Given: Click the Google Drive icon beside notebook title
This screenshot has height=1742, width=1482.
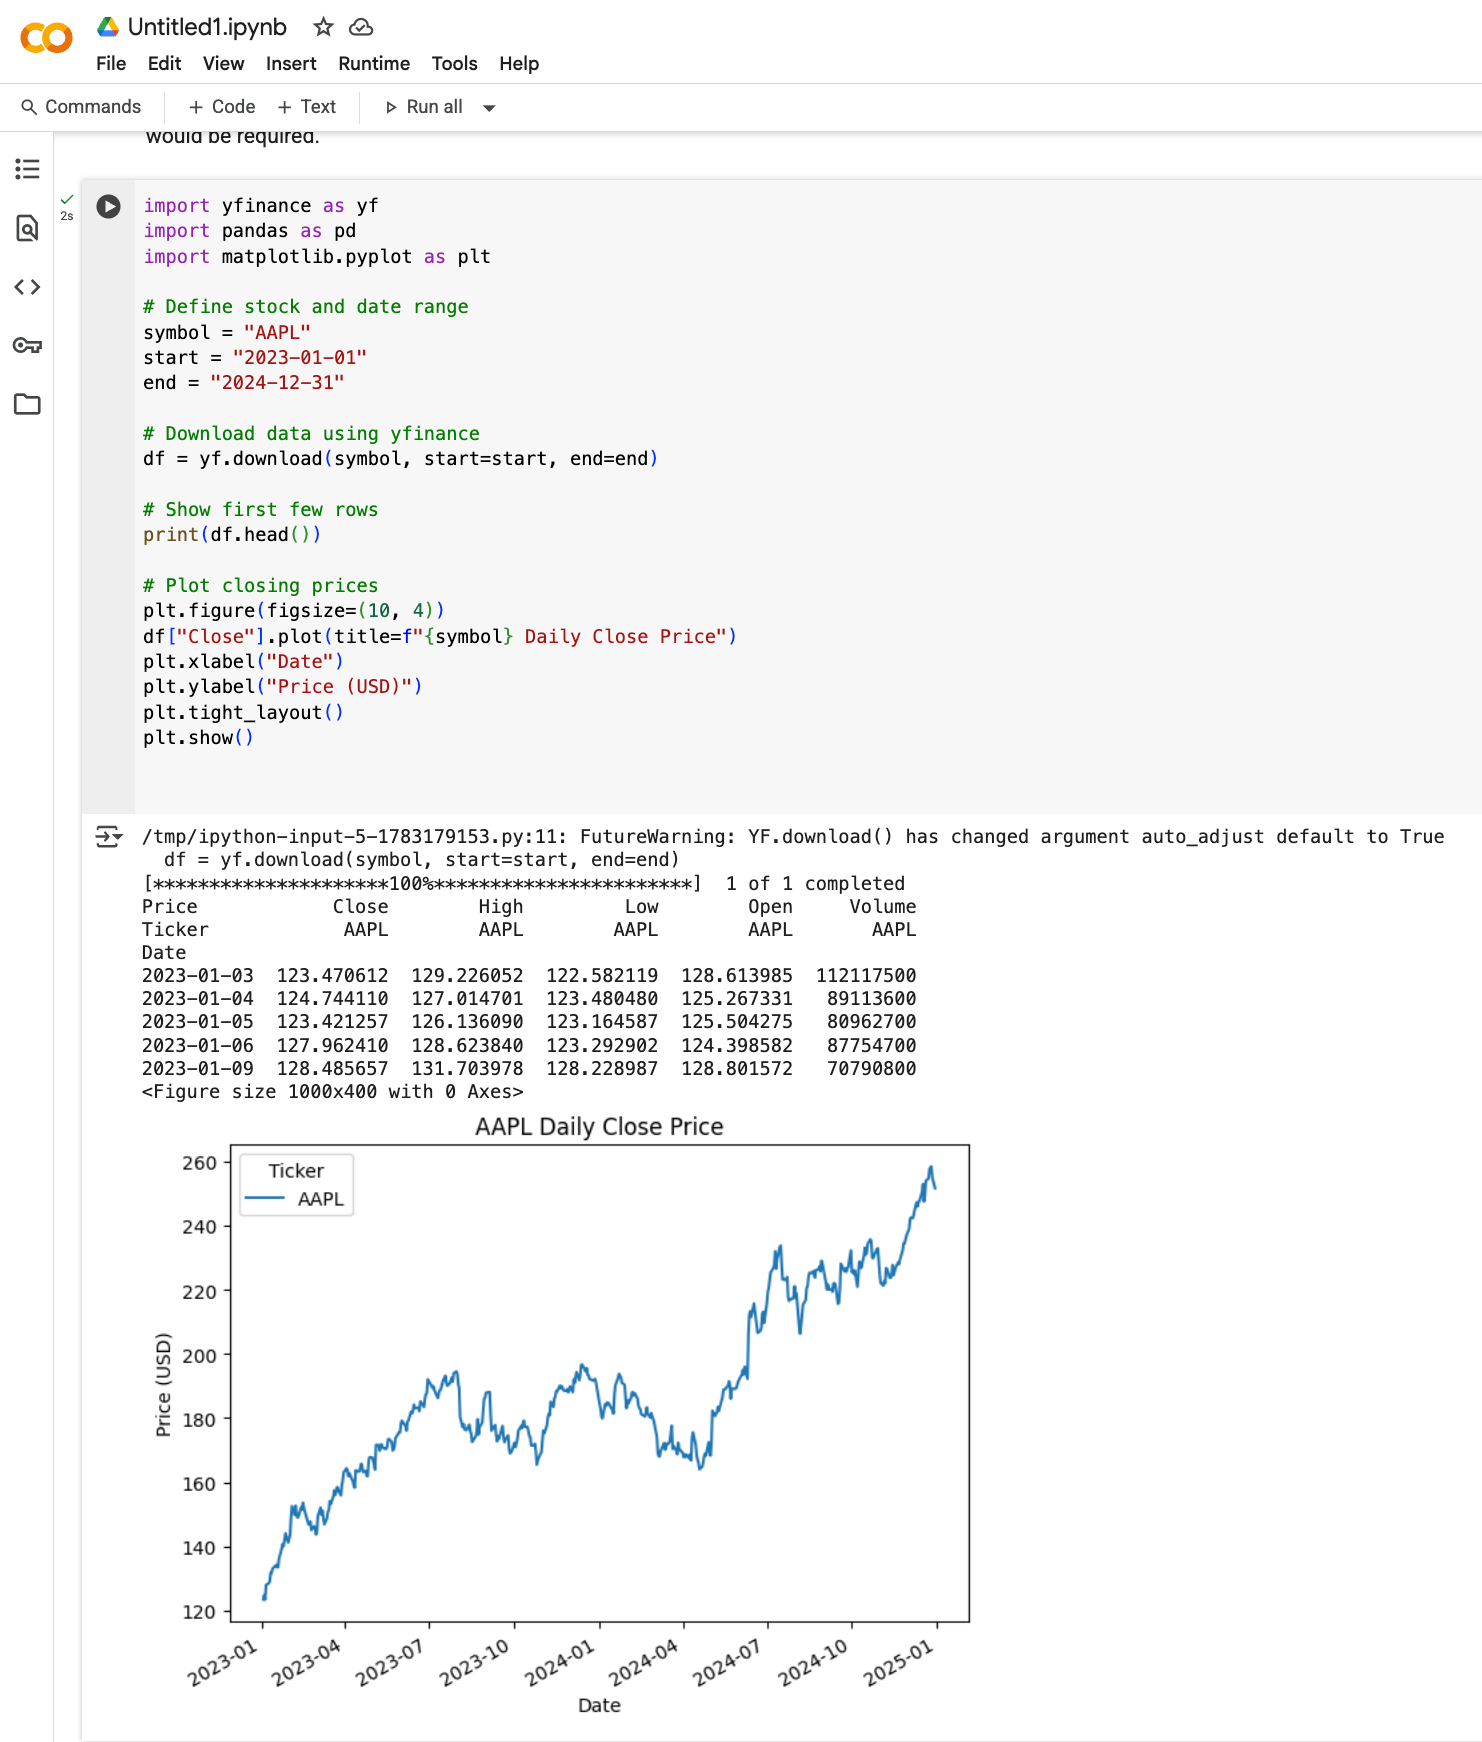Looking at the screenshot, I should pos(108,27).
